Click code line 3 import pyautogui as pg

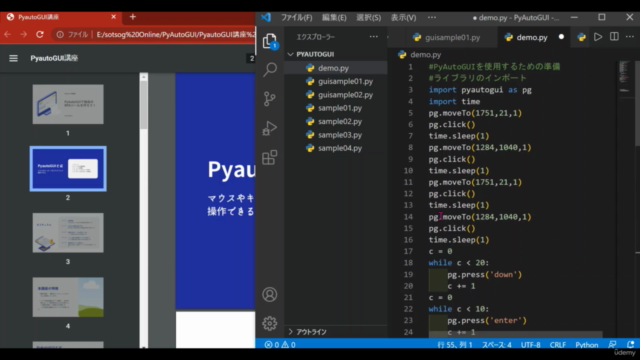pos(480,90)
